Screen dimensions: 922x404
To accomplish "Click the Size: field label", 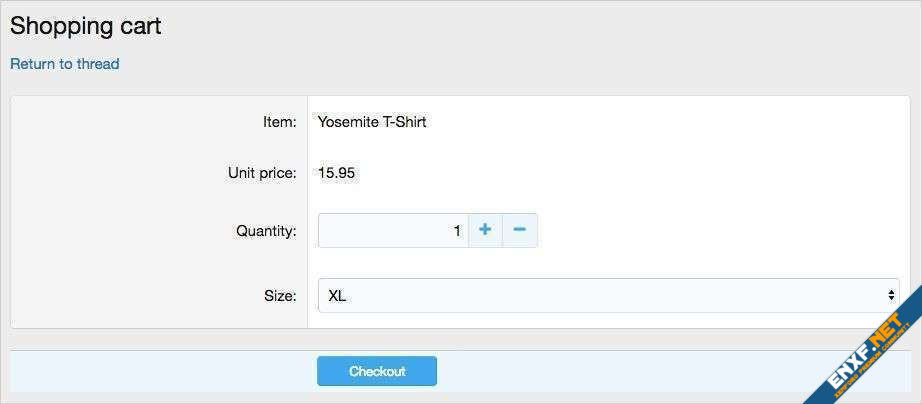I will click(280, 296).
